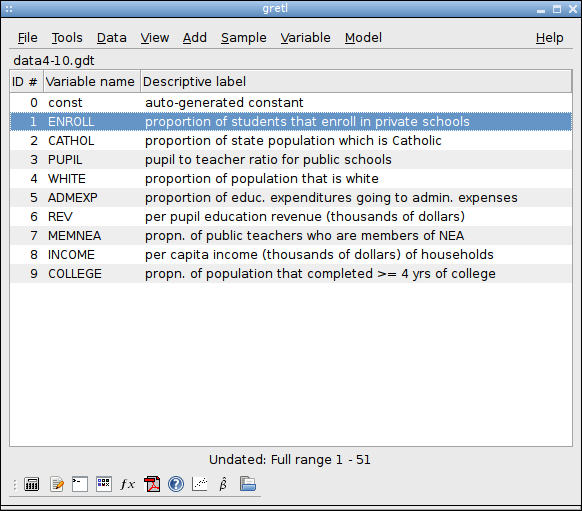
Task: Open the gretl console icon
Action: pos(80,484)
